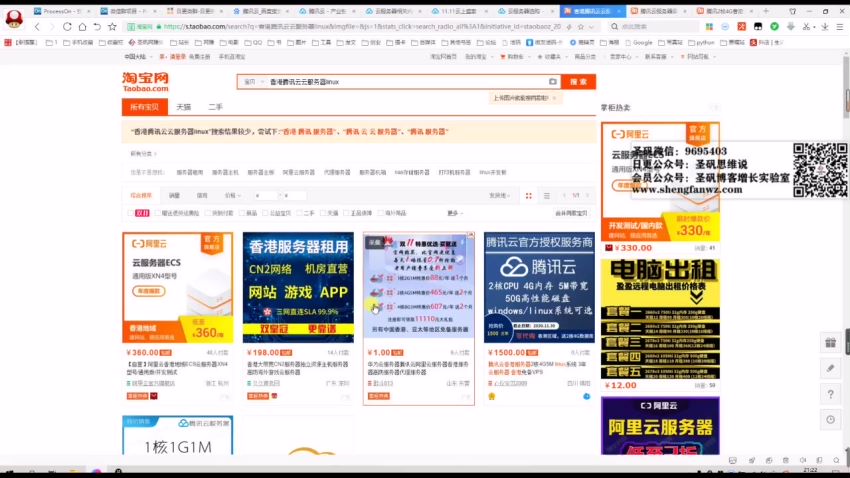This screenshot has width=850, height=478.
Task: Click the undo-close-tab arrow icon
Action: (97, 27)
